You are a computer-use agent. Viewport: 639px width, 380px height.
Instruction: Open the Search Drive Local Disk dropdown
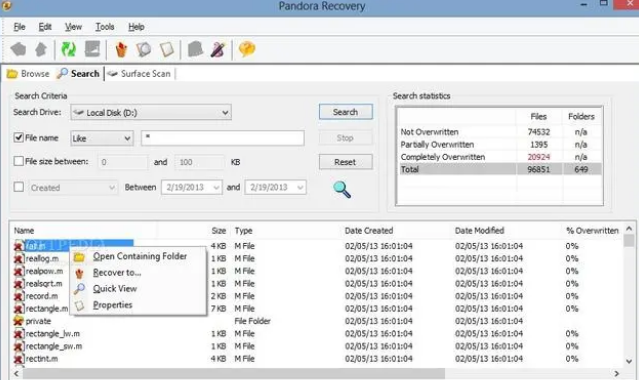click(x=151, y=113)
